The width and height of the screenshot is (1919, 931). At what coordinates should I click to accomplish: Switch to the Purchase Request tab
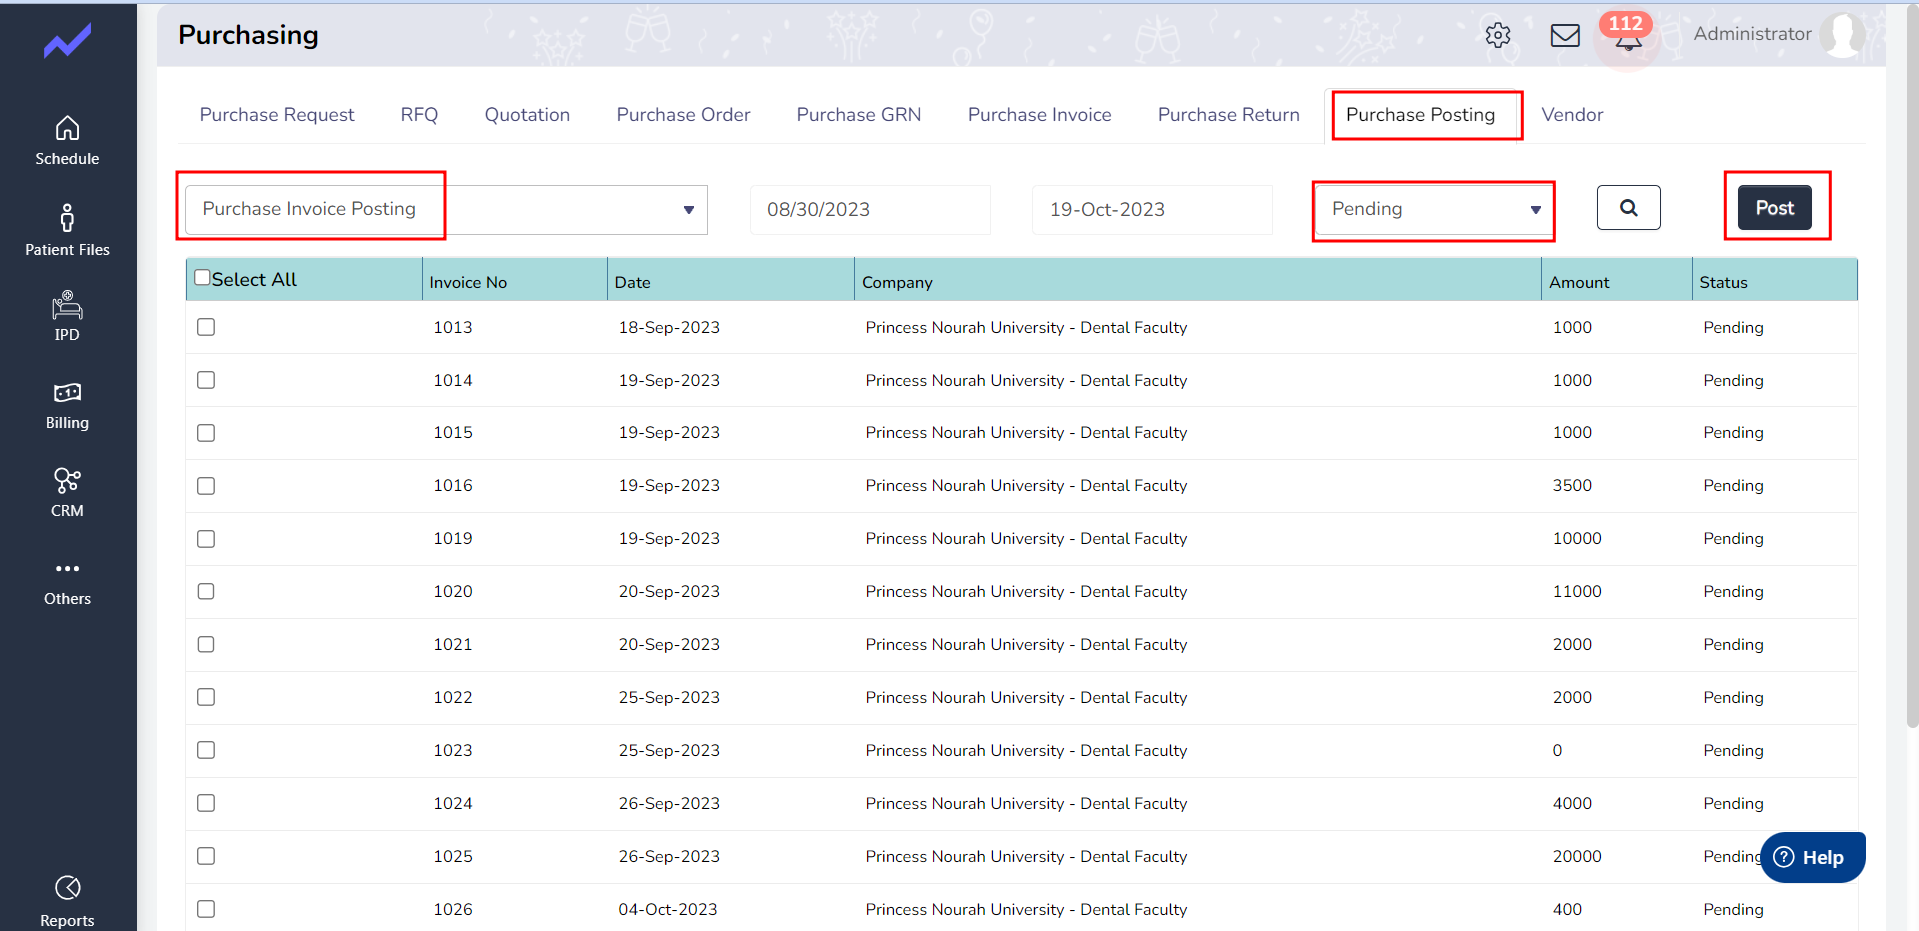[277, 115]
